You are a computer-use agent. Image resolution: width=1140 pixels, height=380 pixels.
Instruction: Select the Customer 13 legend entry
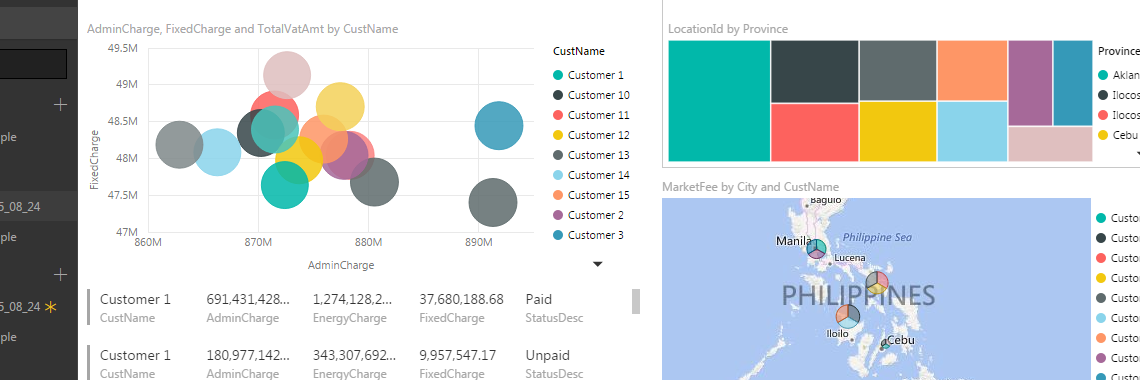pos(591,155)
